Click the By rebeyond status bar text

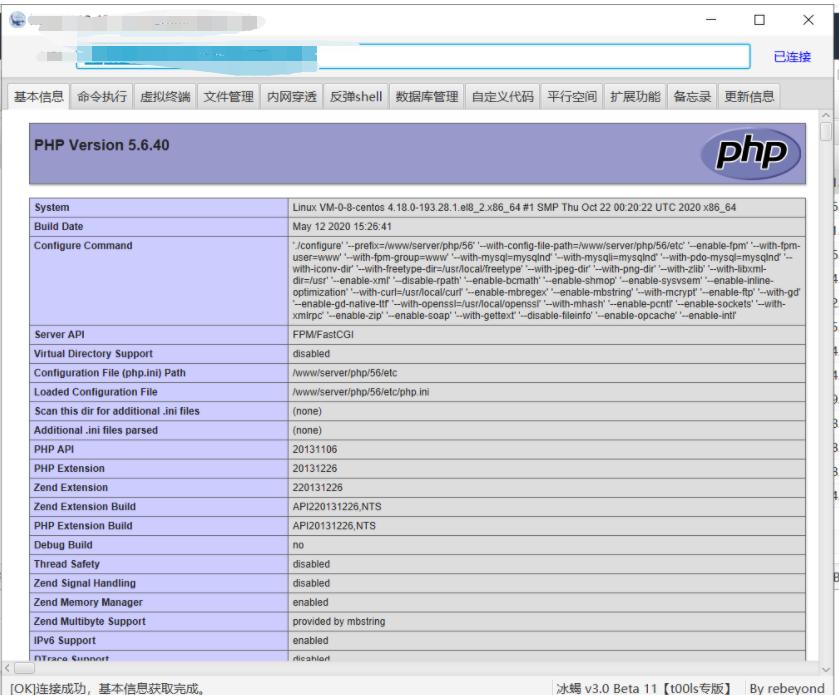point(787,688)
